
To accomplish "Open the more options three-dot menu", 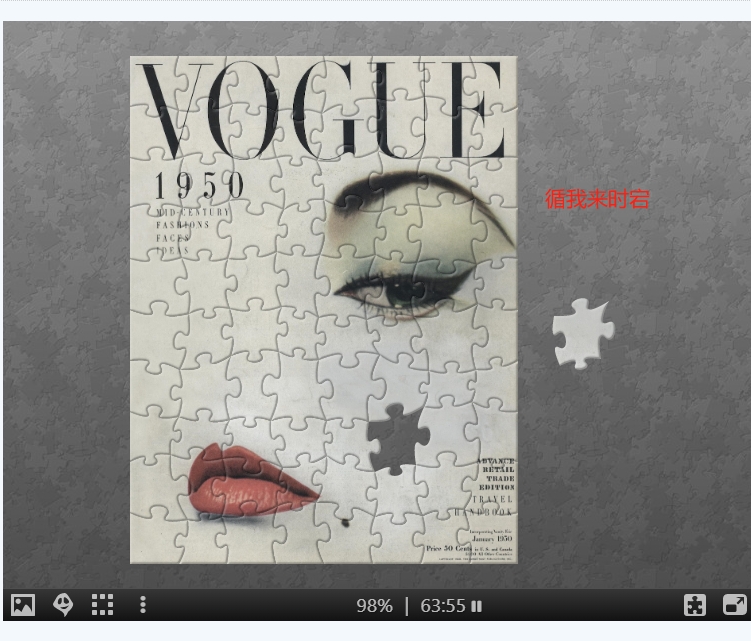I will pos(143,605).
